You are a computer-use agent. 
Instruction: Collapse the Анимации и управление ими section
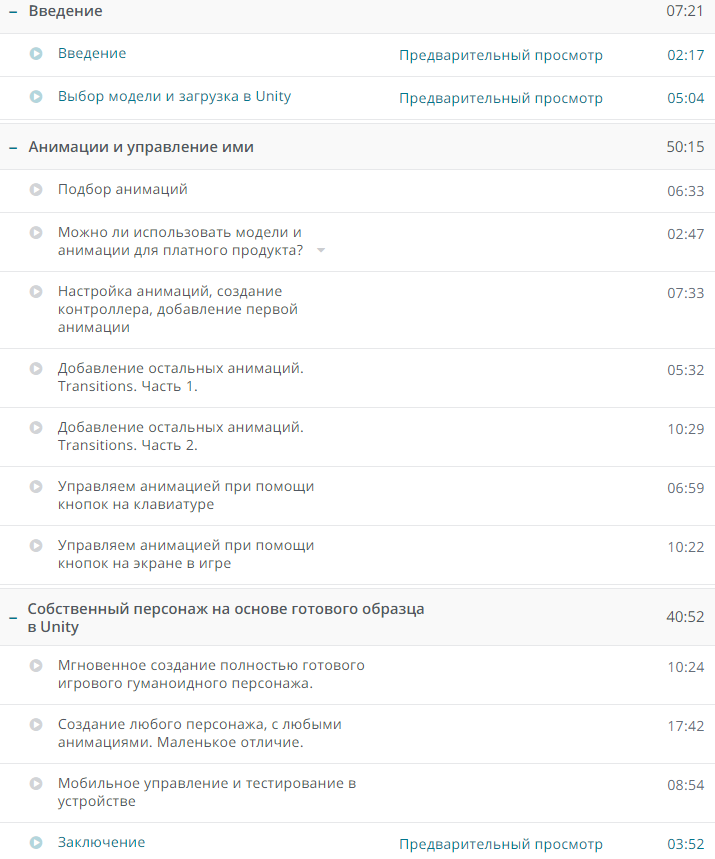coord(11,145)
